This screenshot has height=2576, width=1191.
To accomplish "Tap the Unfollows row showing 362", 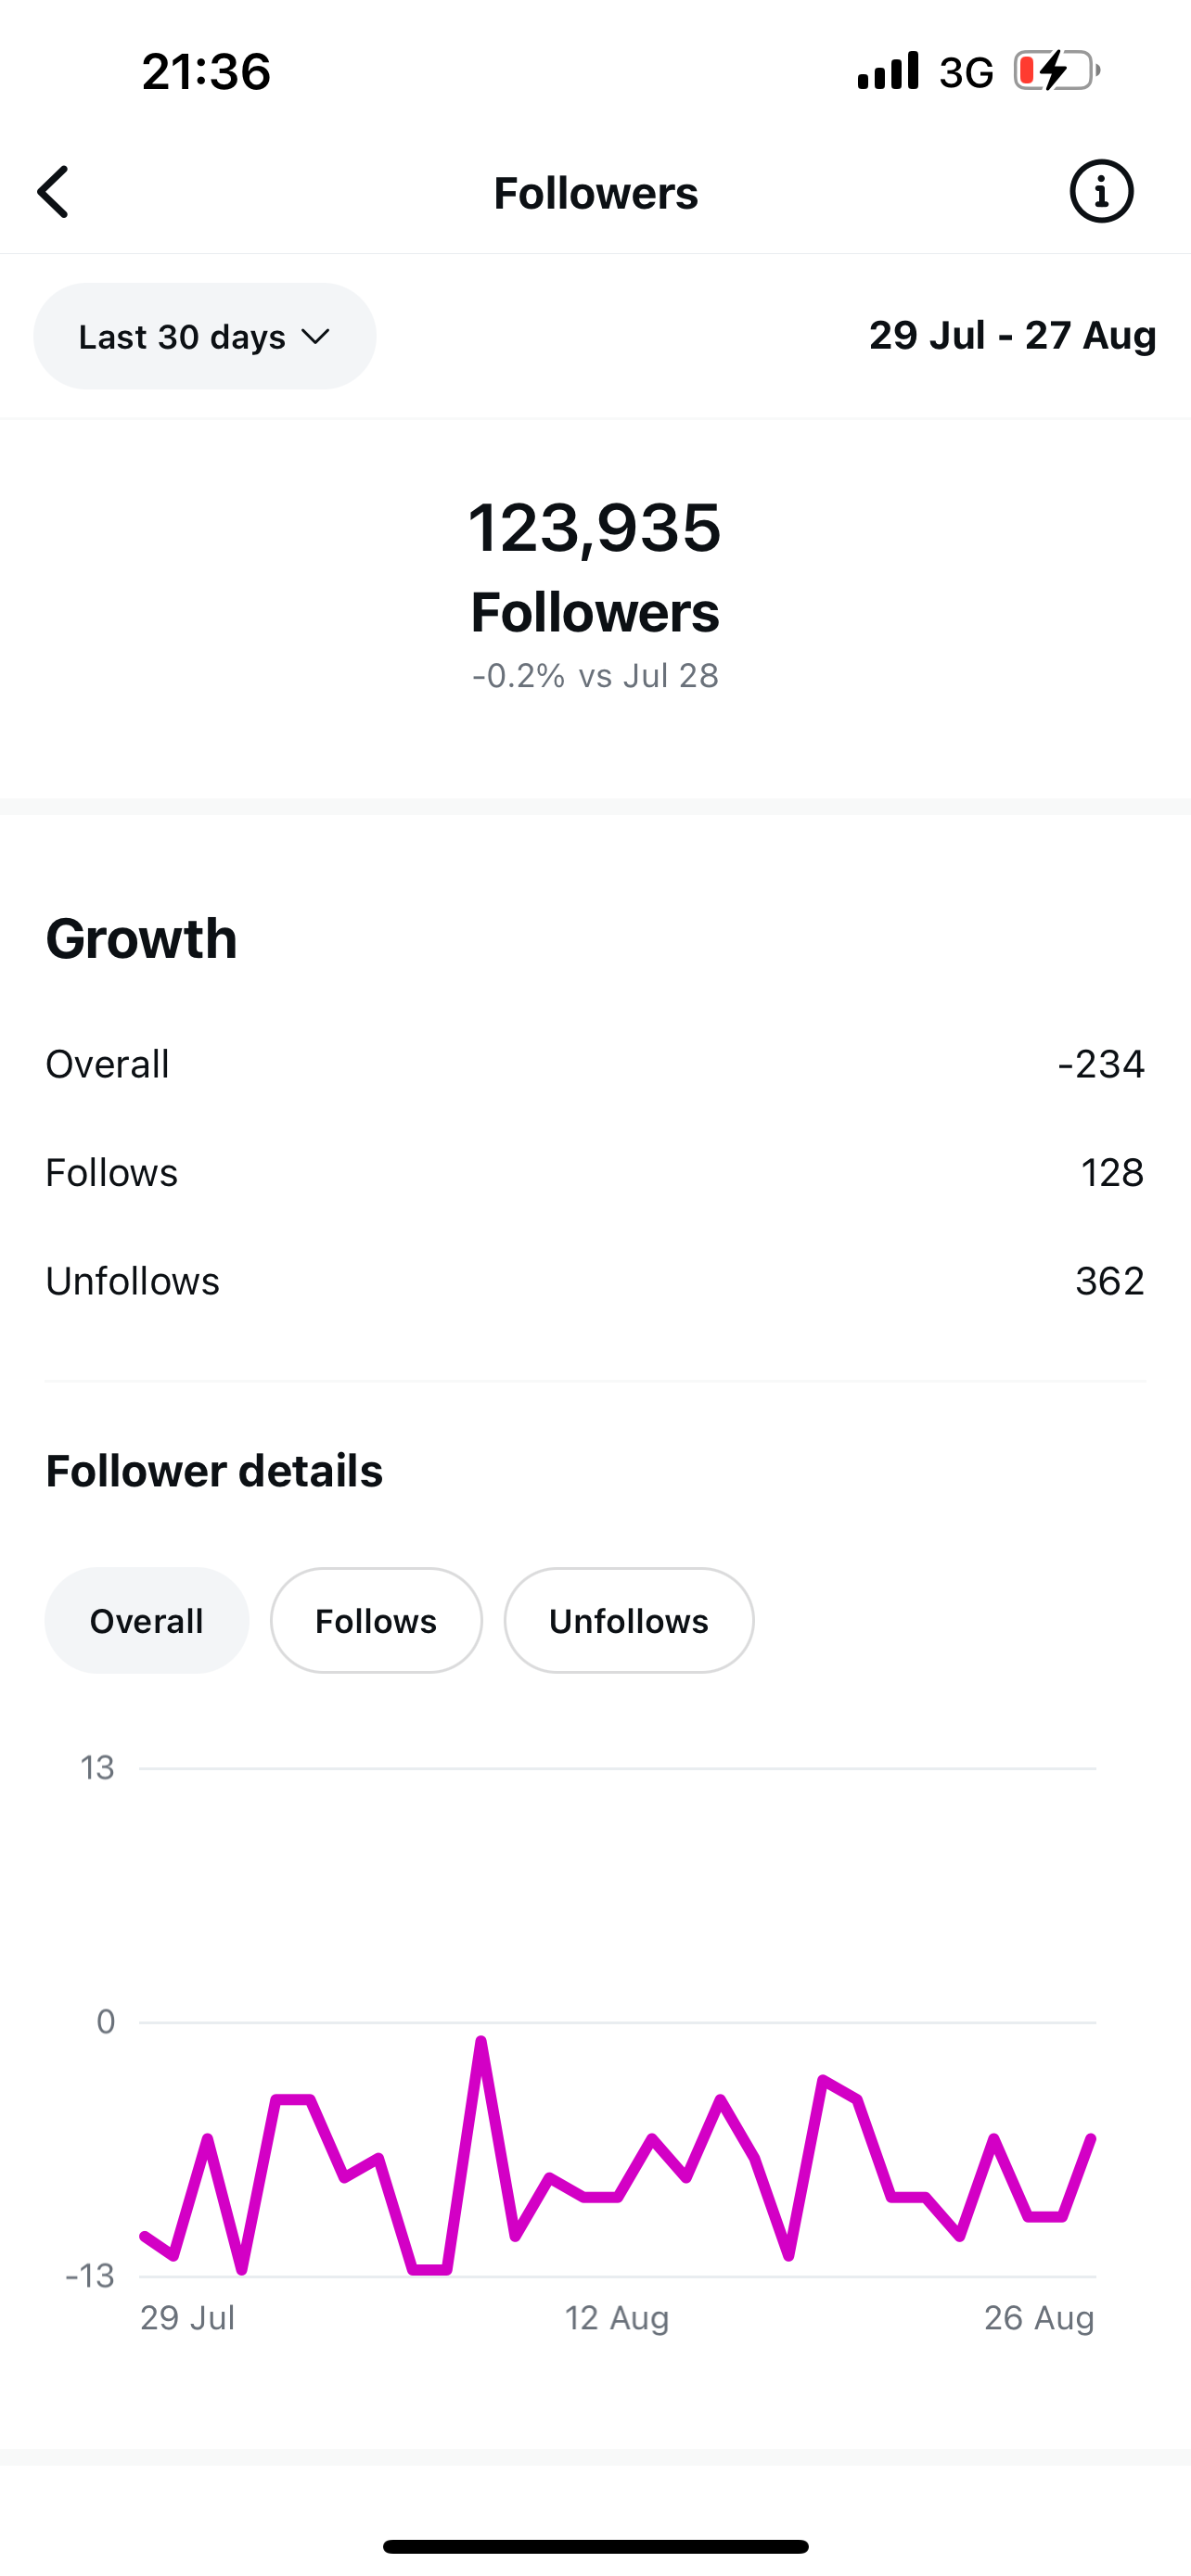I will [x=595, y=1281].
